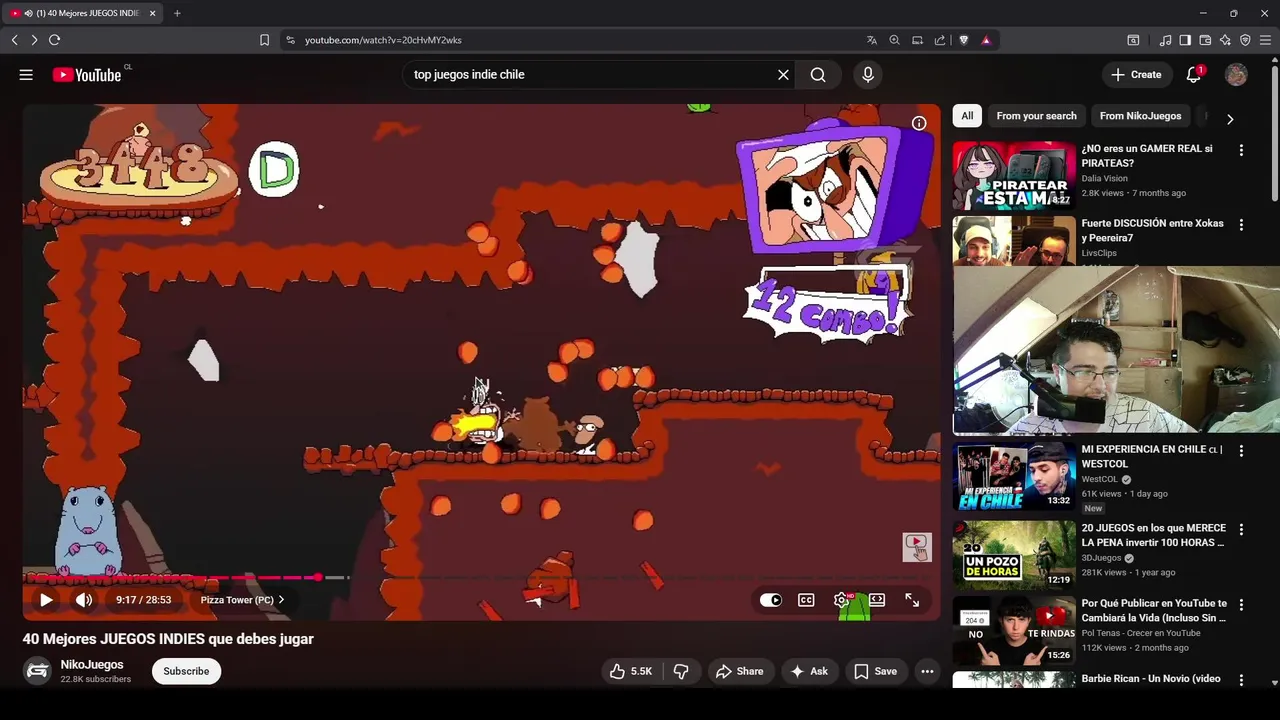This screenshot has width=1280, height=720.
Task: Toggle the browser sidebar panel
Action: pos(1185,40)
